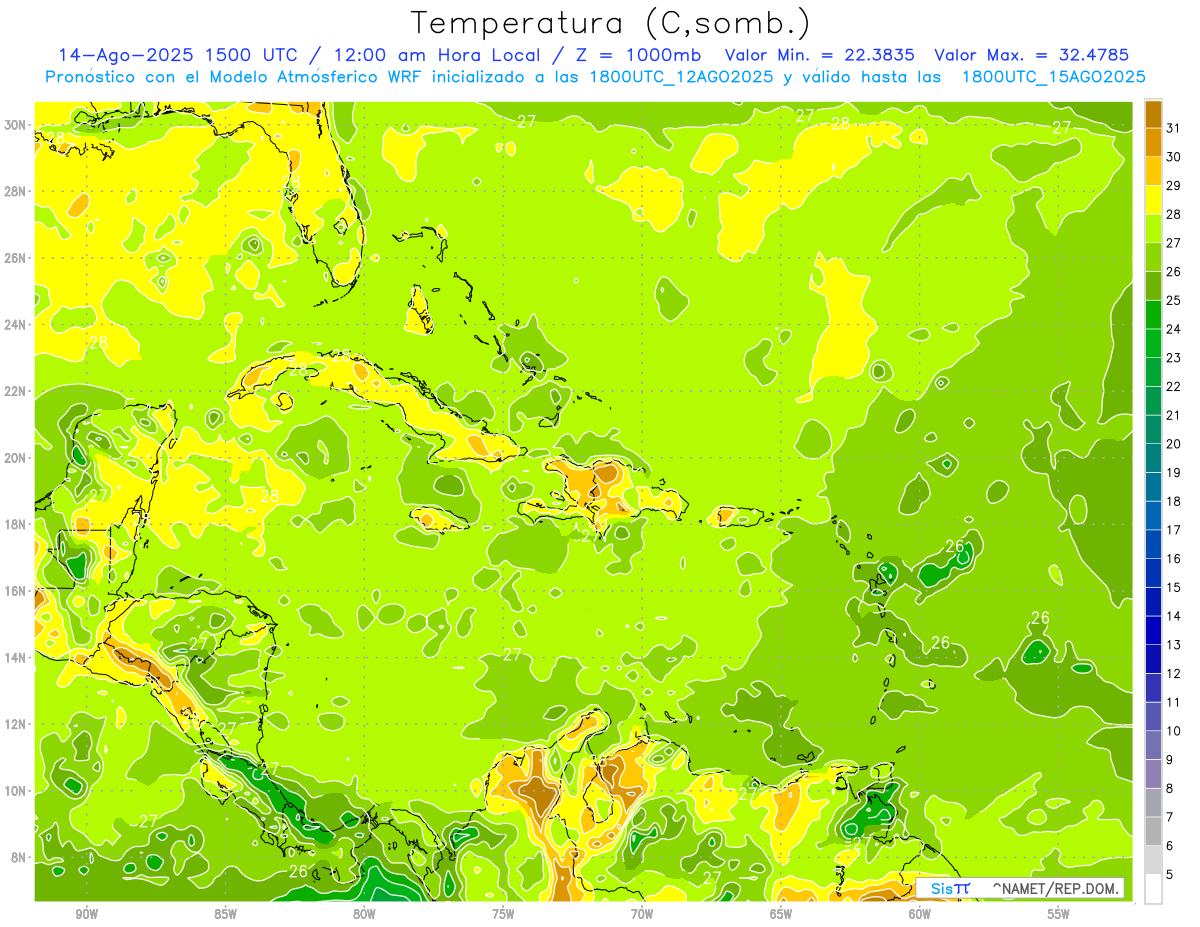1200x927 pixels.
Task: Click the '1800UTC_15AGO2025' valid-until time
Action: [1053, 77]
